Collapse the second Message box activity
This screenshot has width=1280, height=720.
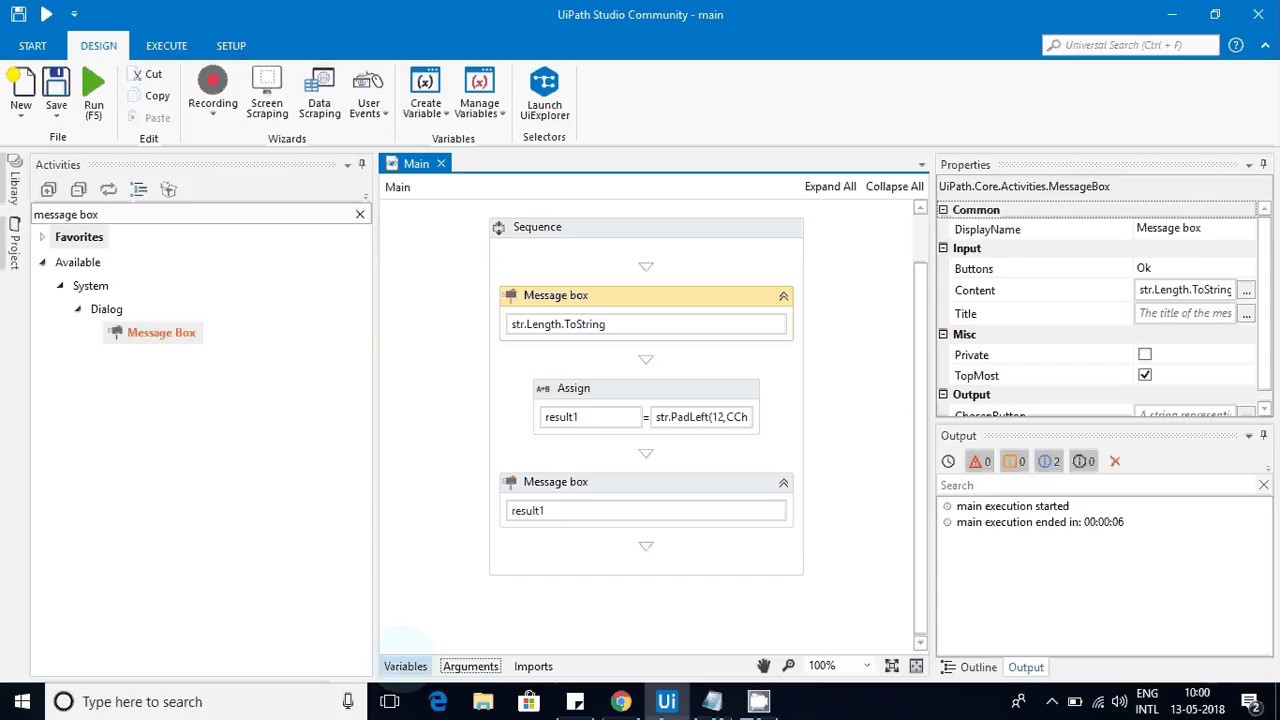[x=783, y=483]
